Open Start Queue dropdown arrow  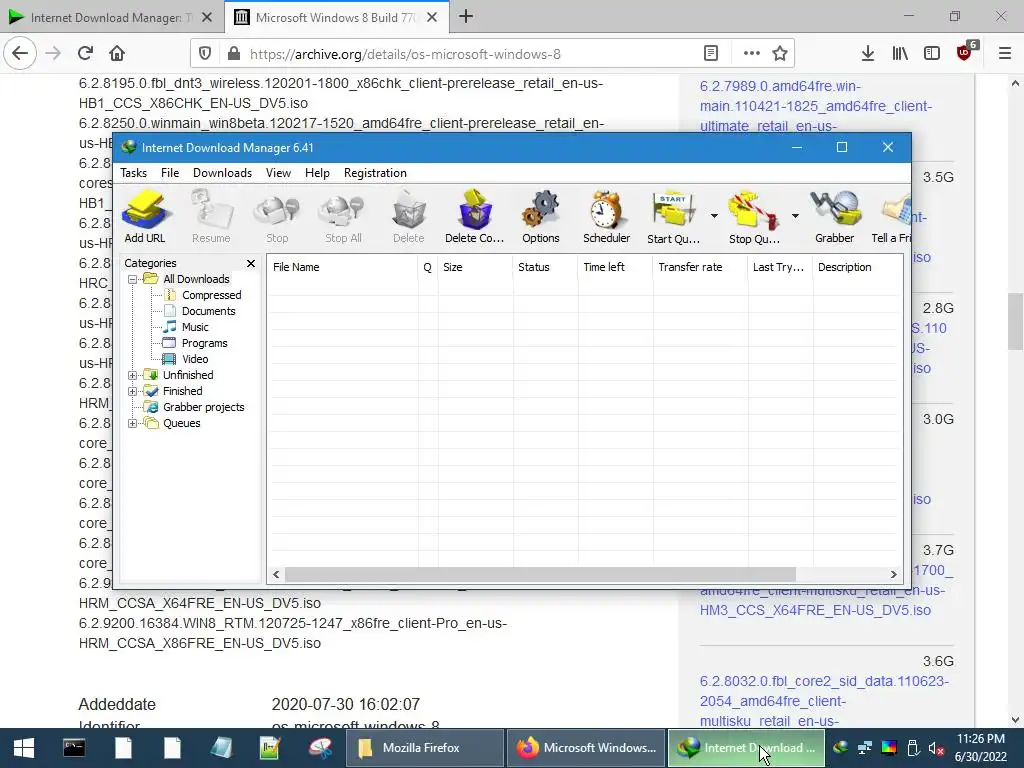point(714,216)
